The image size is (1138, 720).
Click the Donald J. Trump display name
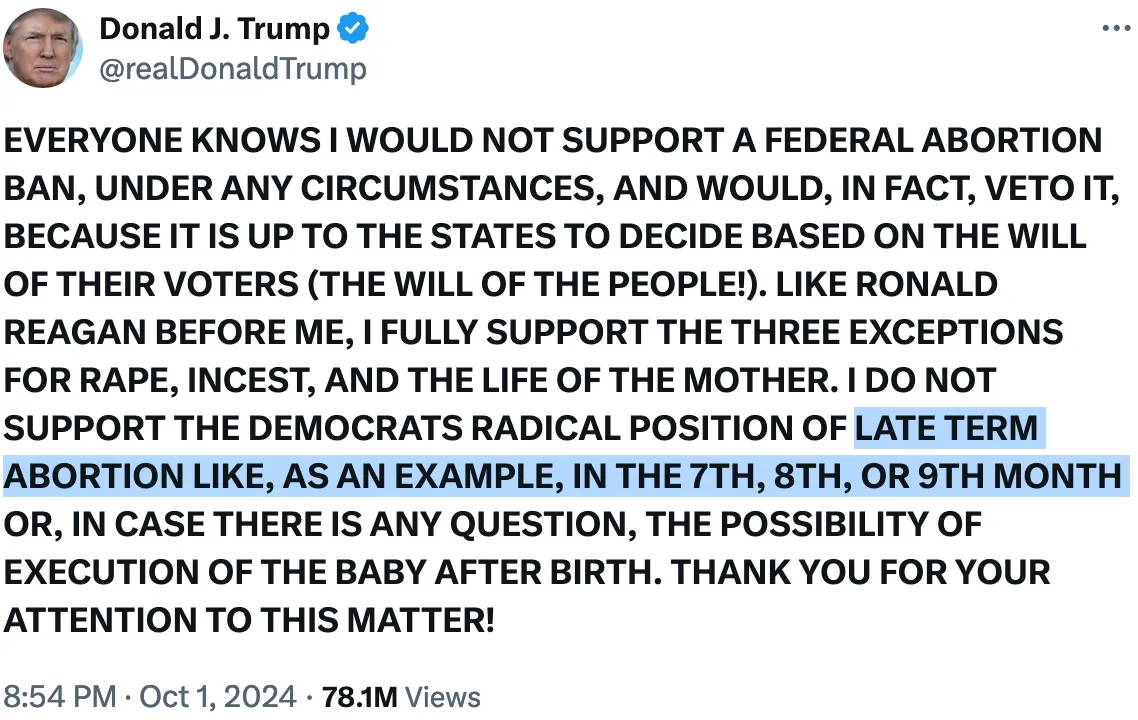(214, 30)
